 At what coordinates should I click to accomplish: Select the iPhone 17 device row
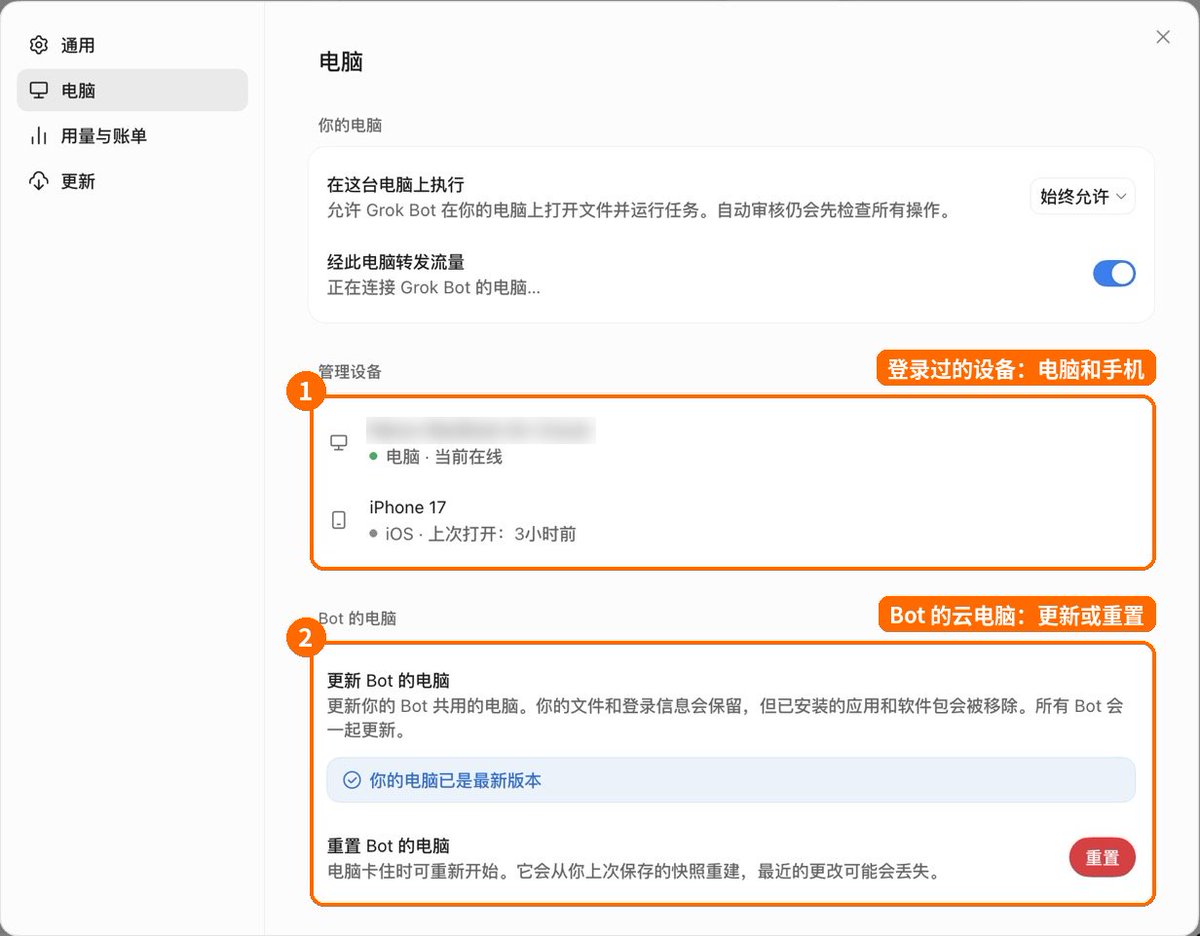(x=732, y=520)
